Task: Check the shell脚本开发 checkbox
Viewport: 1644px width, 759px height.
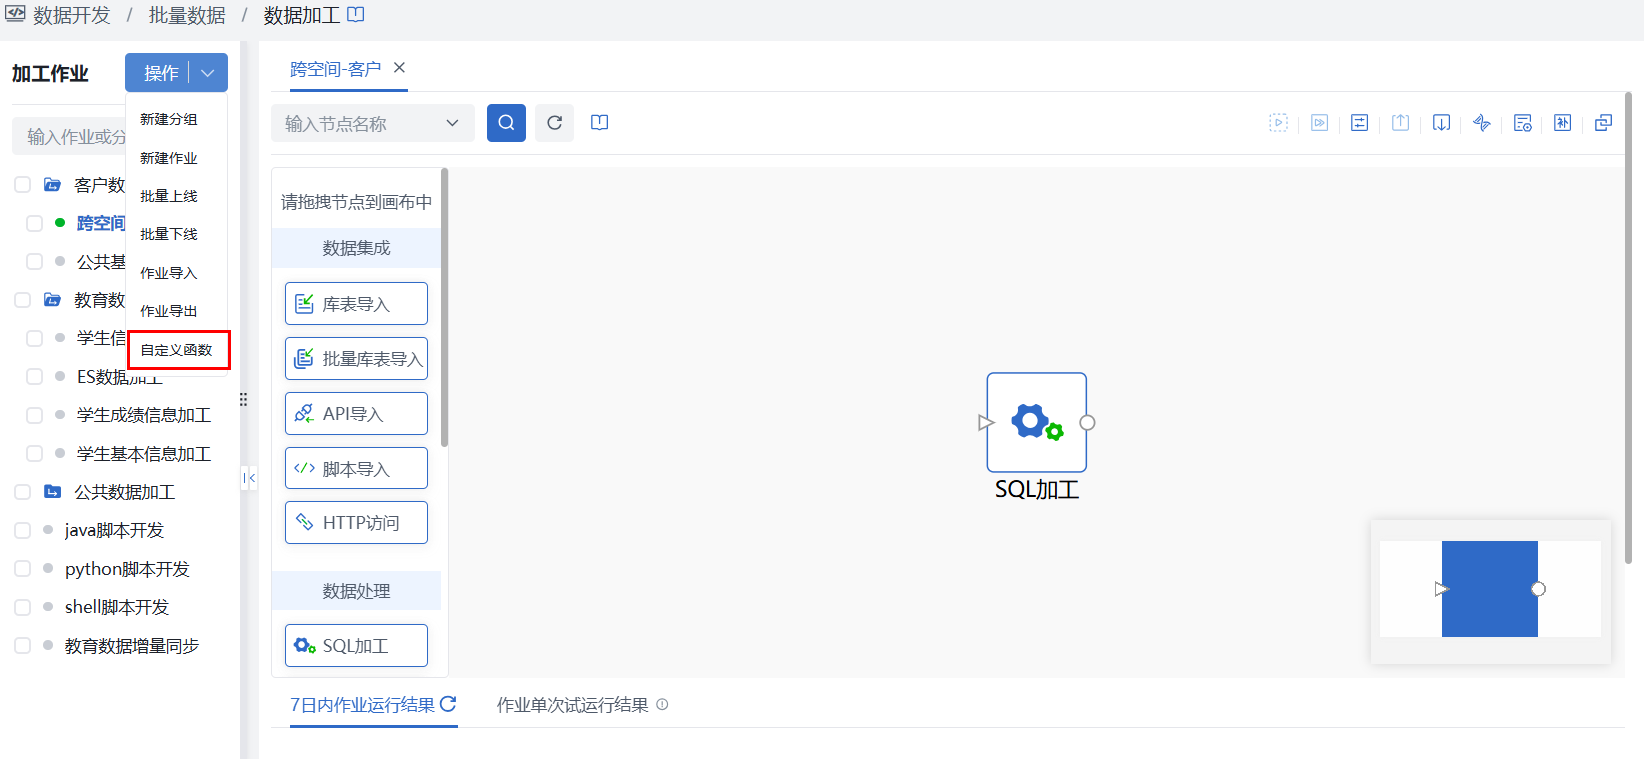Action: pos(23,607)
